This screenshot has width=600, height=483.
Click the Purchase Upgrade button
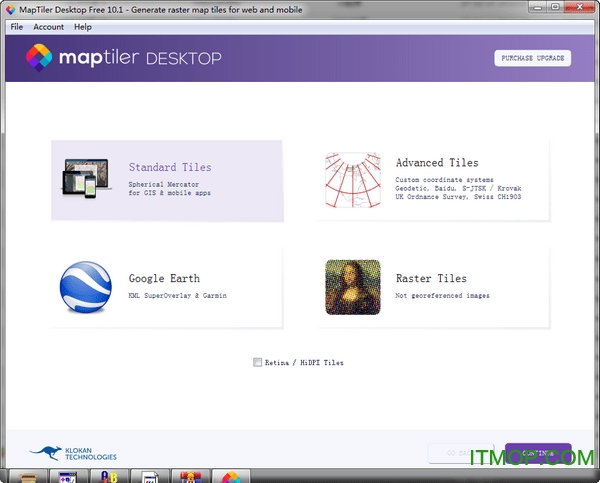pos(532,58)
